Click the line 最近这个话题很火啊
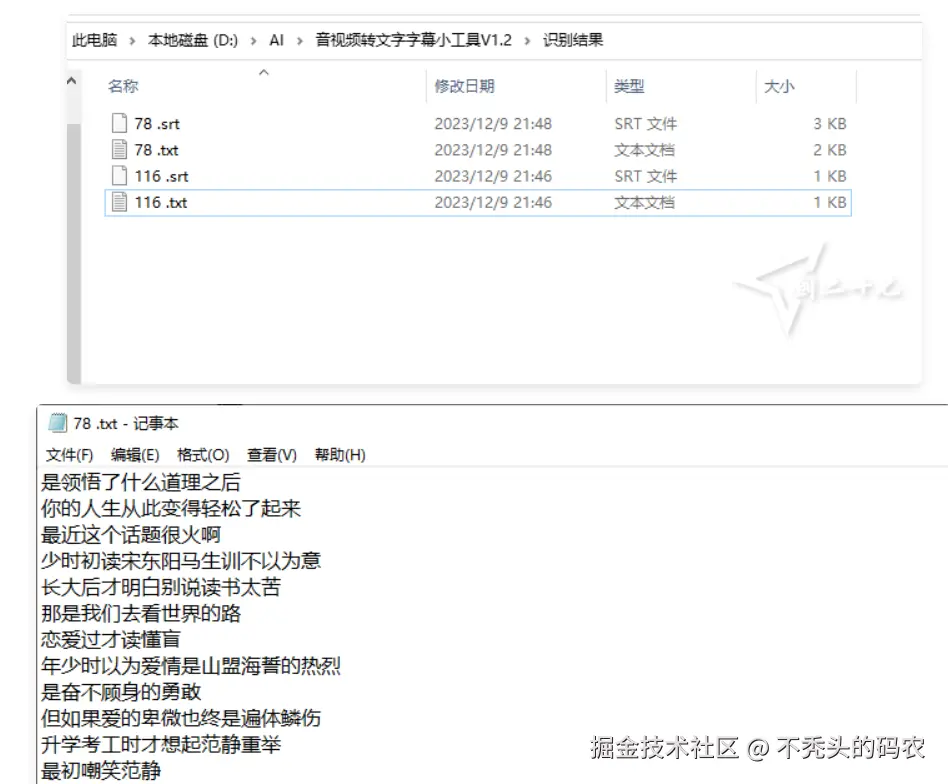Image resolution: width=948 pixels, height=784 pixels. pos(131,534)
